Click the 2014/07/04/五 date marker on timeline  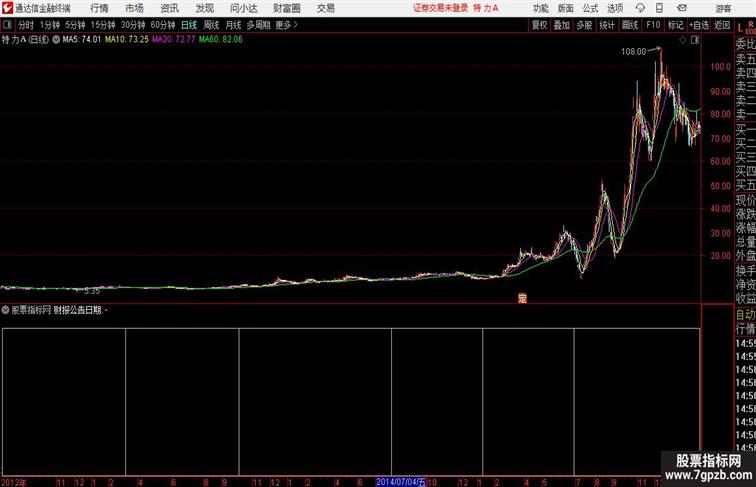(401, 482)
